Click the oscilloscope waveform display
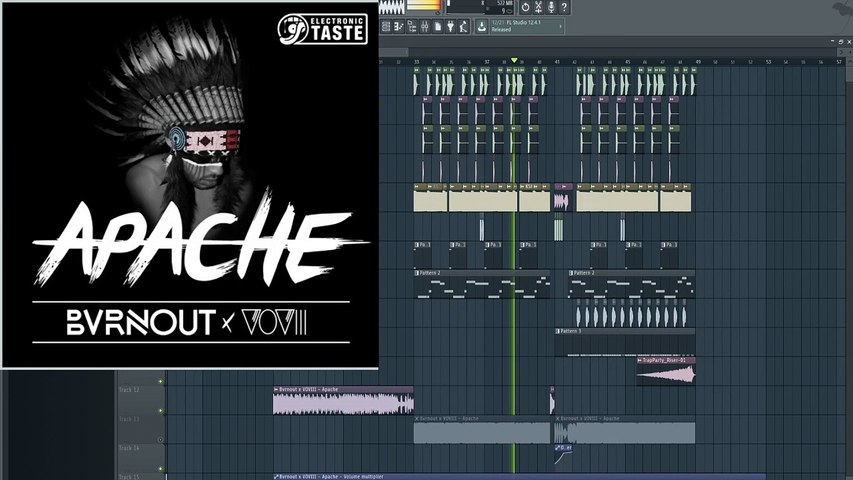Viewport: 853px width, 480px height. tap(392, 7)
